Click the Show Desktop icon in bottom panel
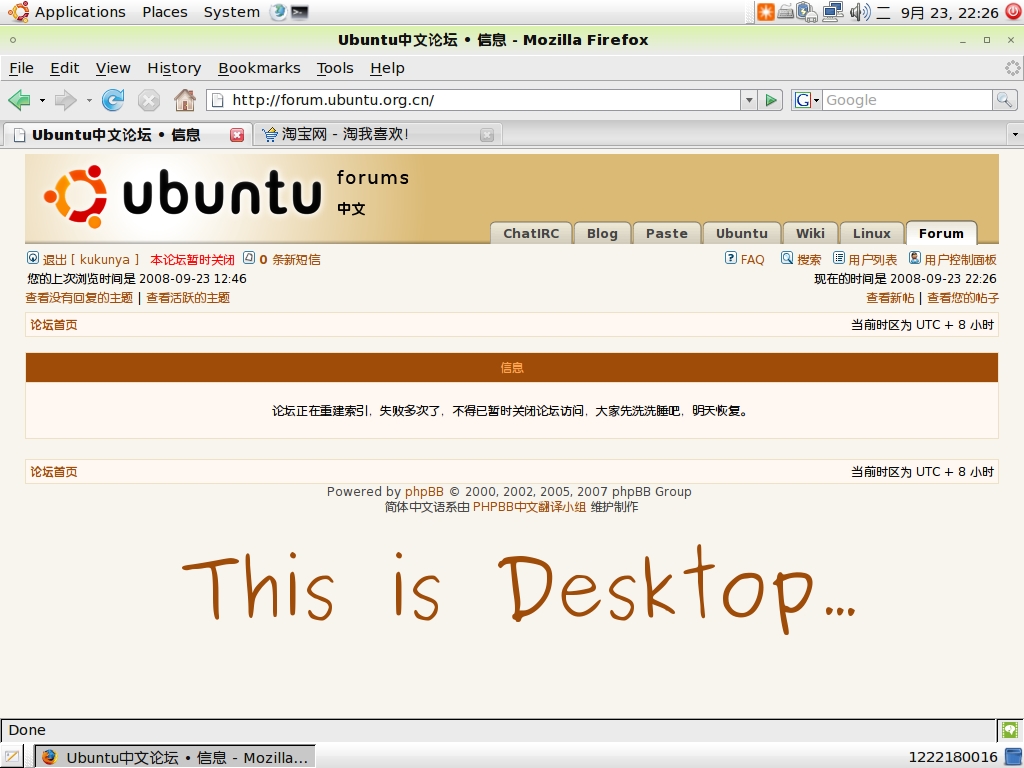Viewport: 1024px width, 768px height. [x=11, y=757]
